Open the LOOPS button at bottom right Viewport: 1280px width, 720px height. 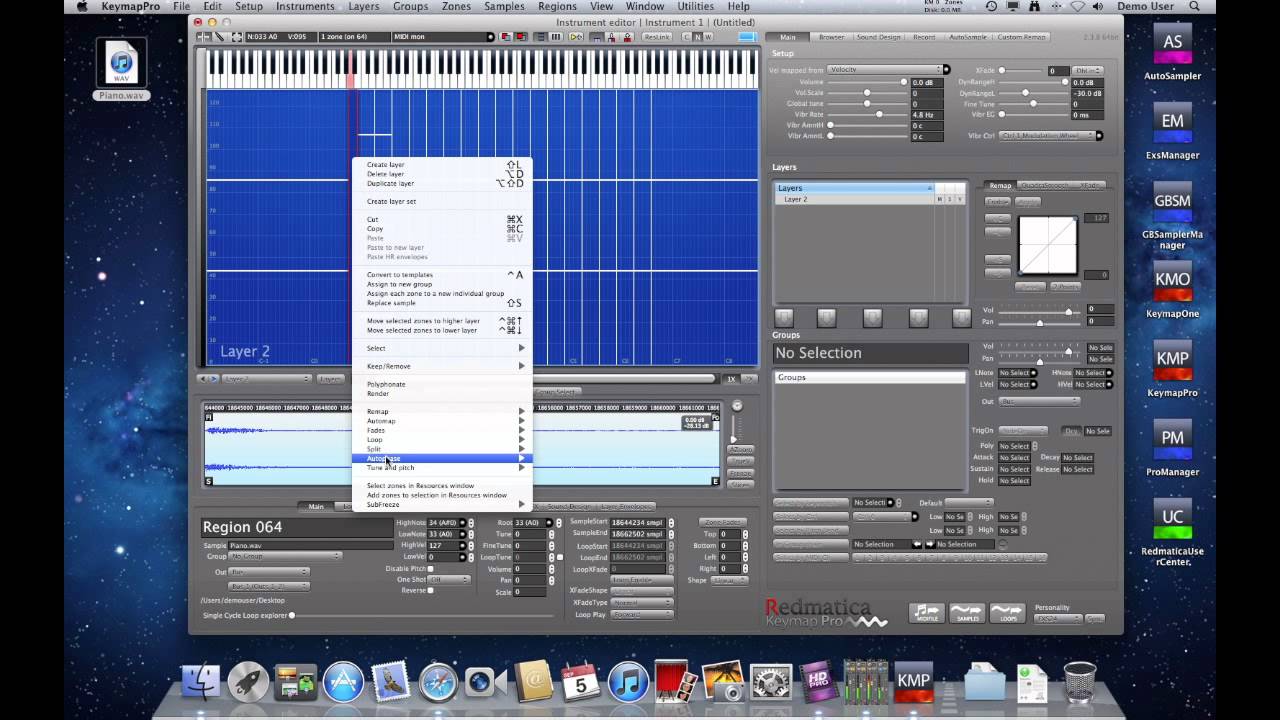[1007, 613]
